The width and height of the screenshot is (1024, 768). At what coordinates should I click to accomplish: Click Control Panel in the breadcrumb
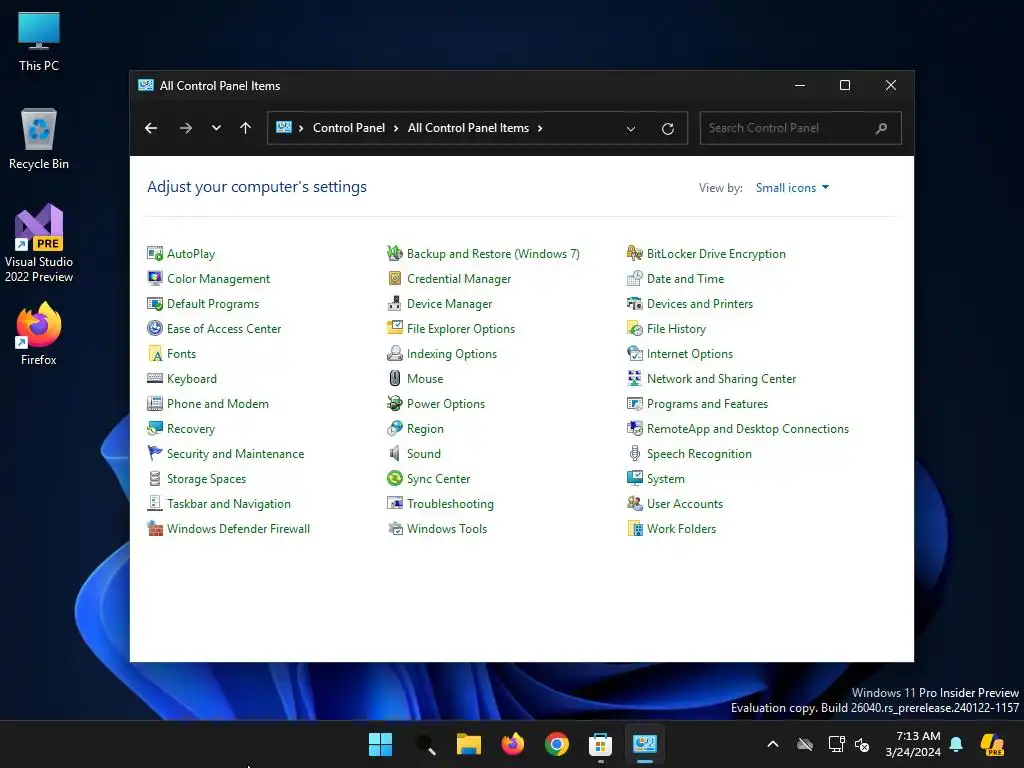click(349, 128)
